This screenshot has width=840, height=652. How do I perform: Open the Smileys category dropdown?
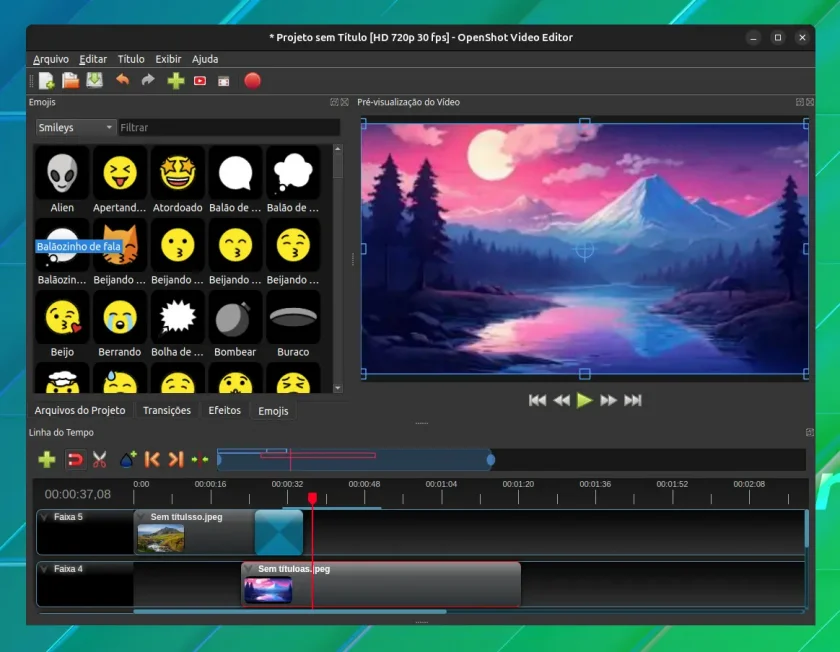pos(76,128)
